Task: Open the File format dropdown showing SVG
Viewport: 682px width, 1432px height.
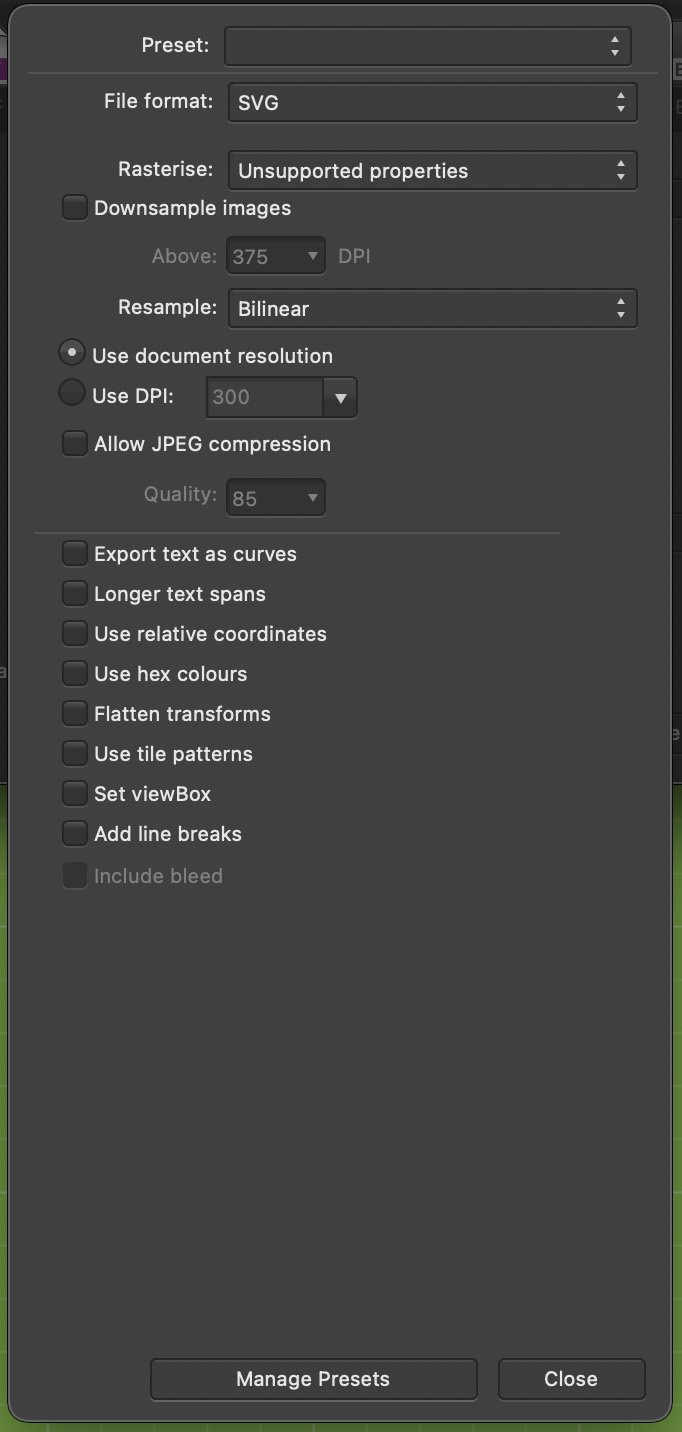Action: click(x=433, y=102)
